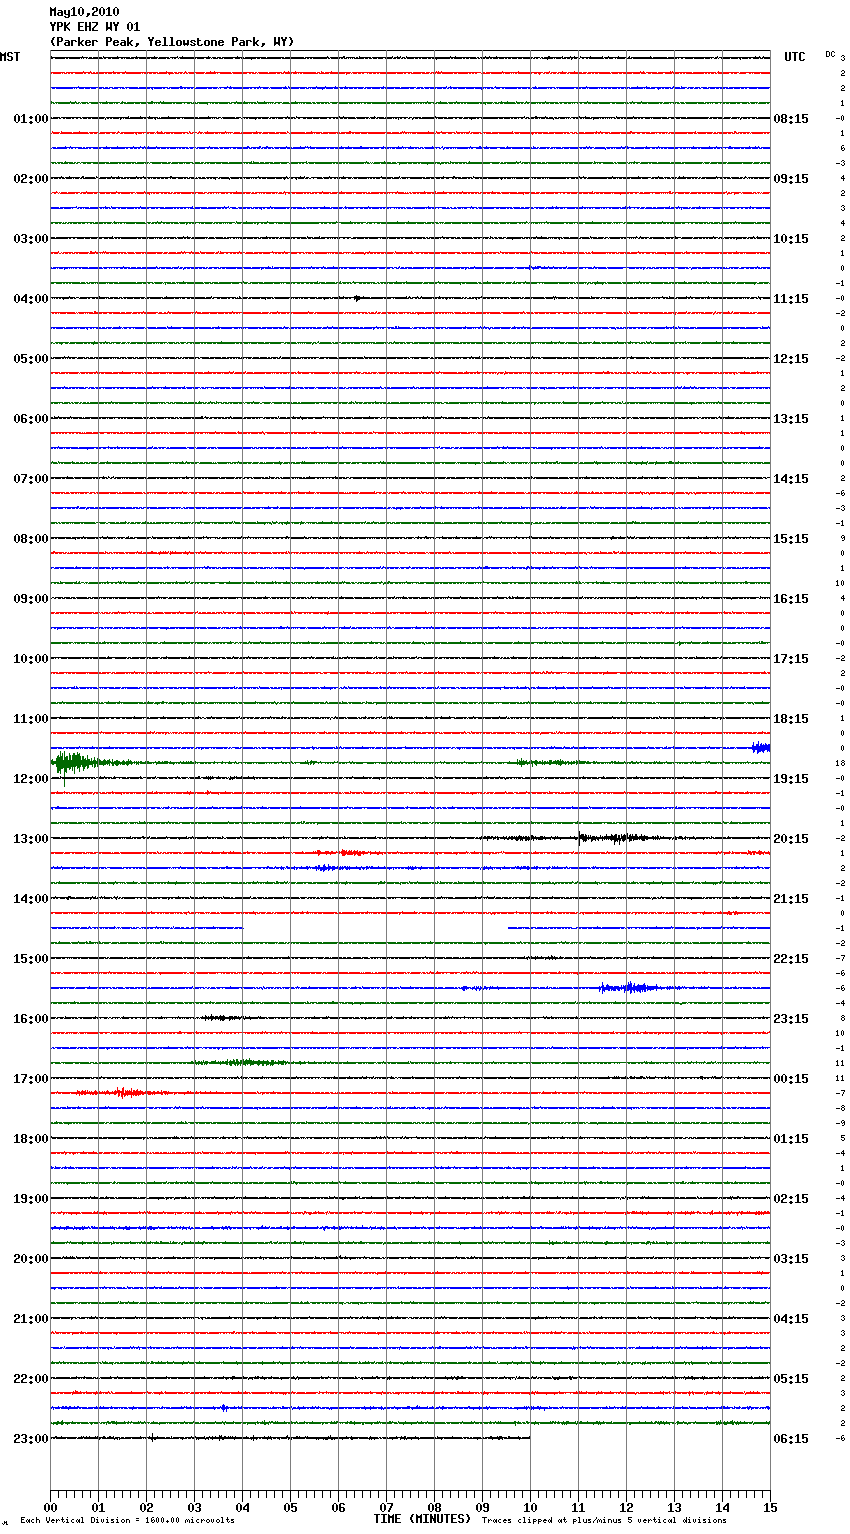This screenshot has width=850, height=1534.
Task: Select the 08:00 MST hour label
Action: pos(31,539)
